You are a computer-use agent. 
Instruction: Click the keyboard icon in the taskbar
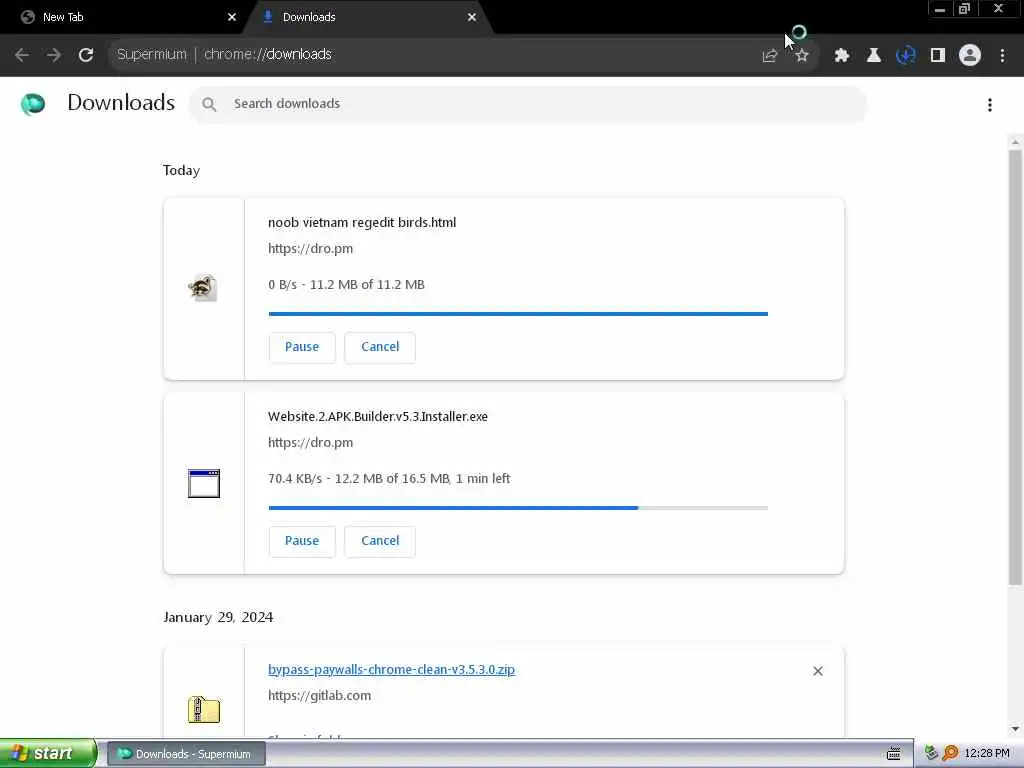pos(893,754)
